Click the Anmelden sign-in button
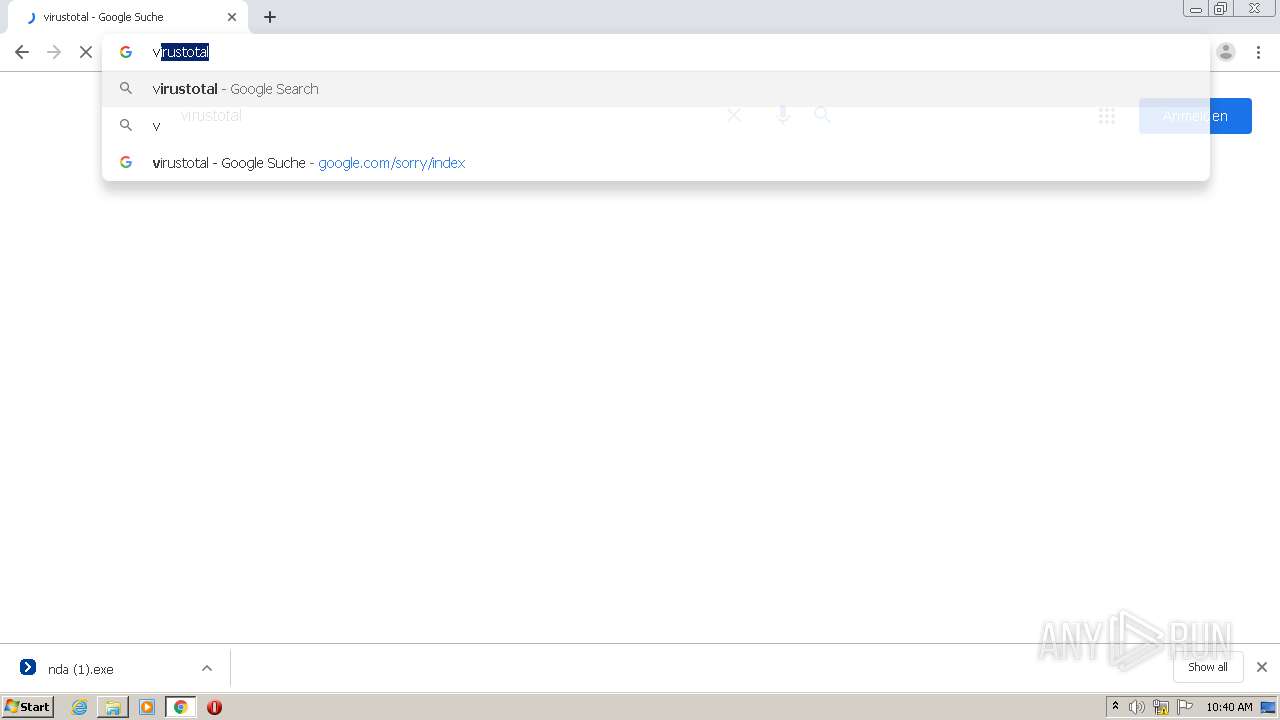1280x720 pixels. click(x=1195, y=116)
